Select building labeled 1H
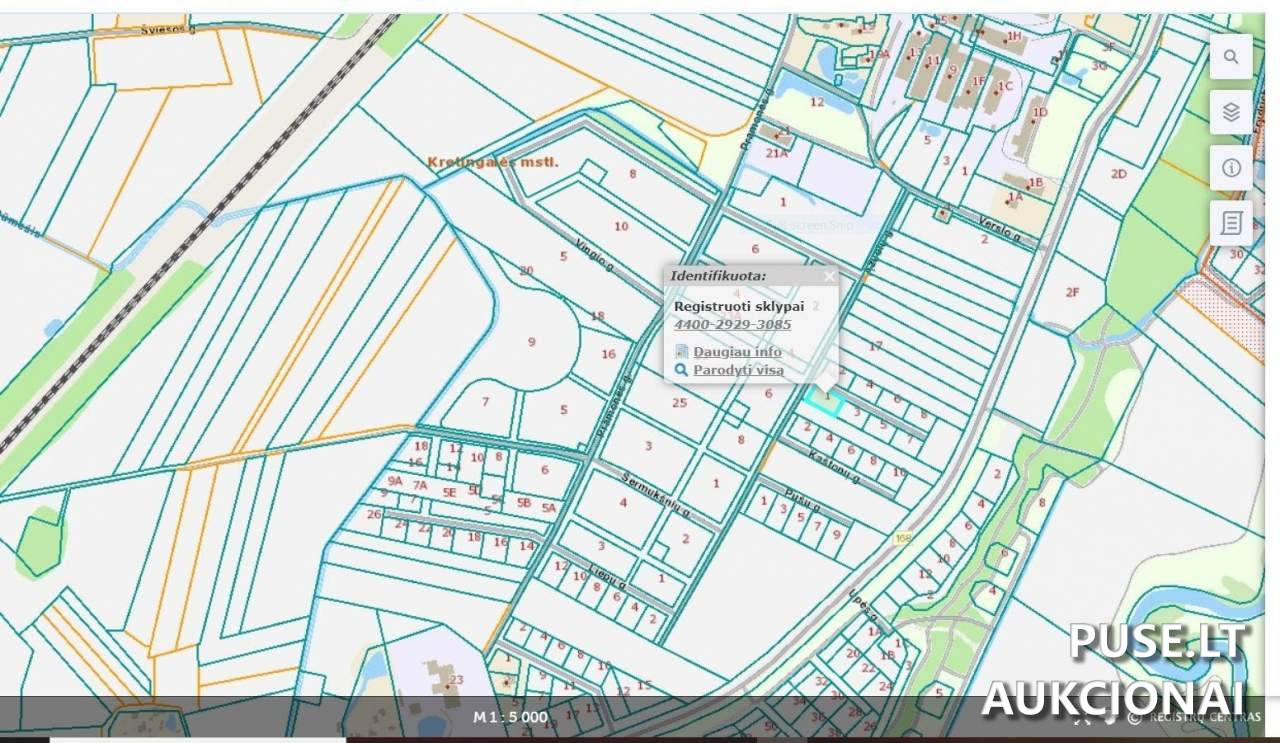Viewport: 1280px width, 743px height. click(x=1013, y=36)
